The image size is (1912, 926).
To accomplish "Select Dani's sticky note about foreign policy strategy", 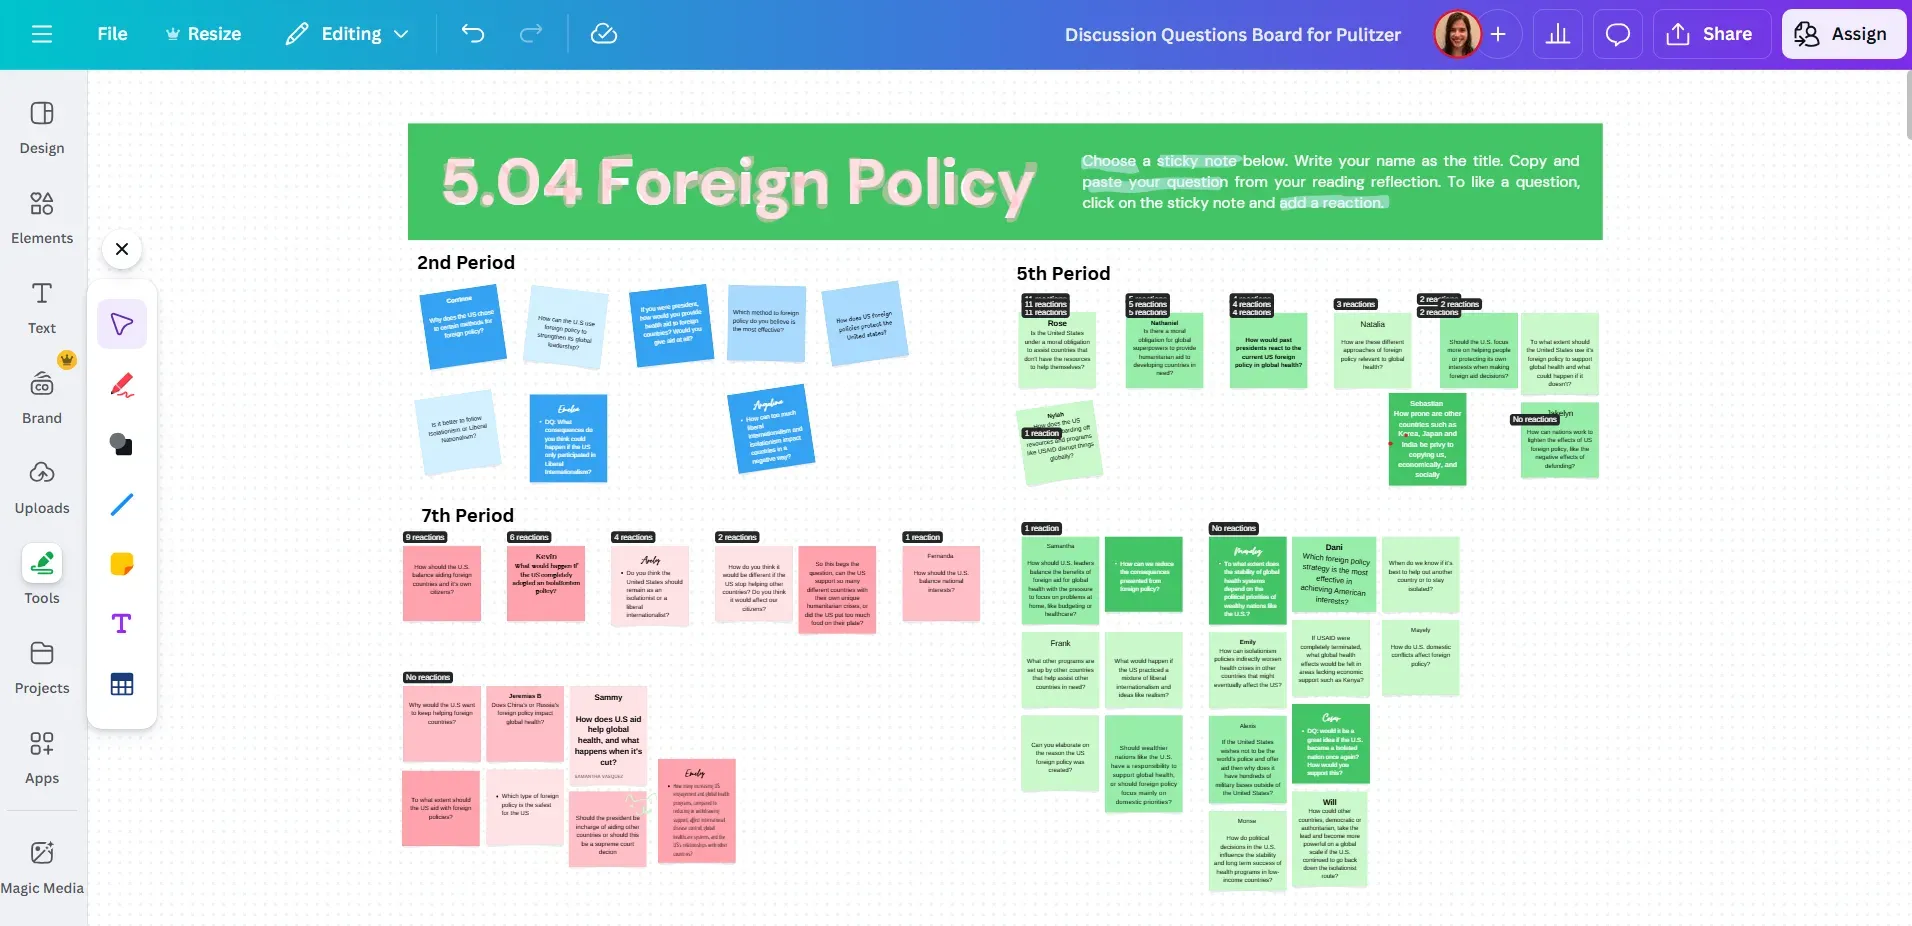I will tap(1335, 574).
